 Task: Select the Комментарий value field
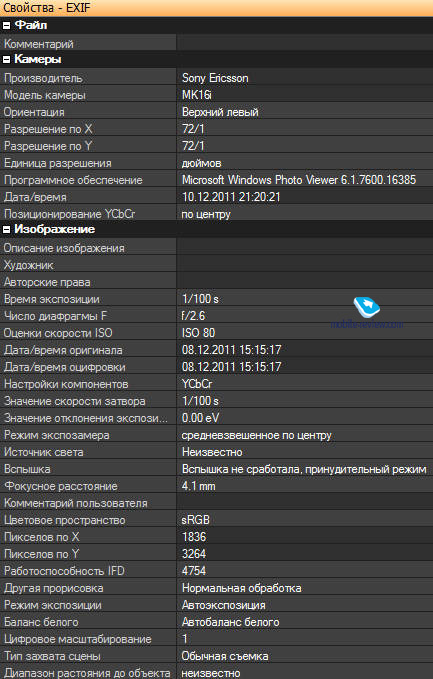[305, 43]
